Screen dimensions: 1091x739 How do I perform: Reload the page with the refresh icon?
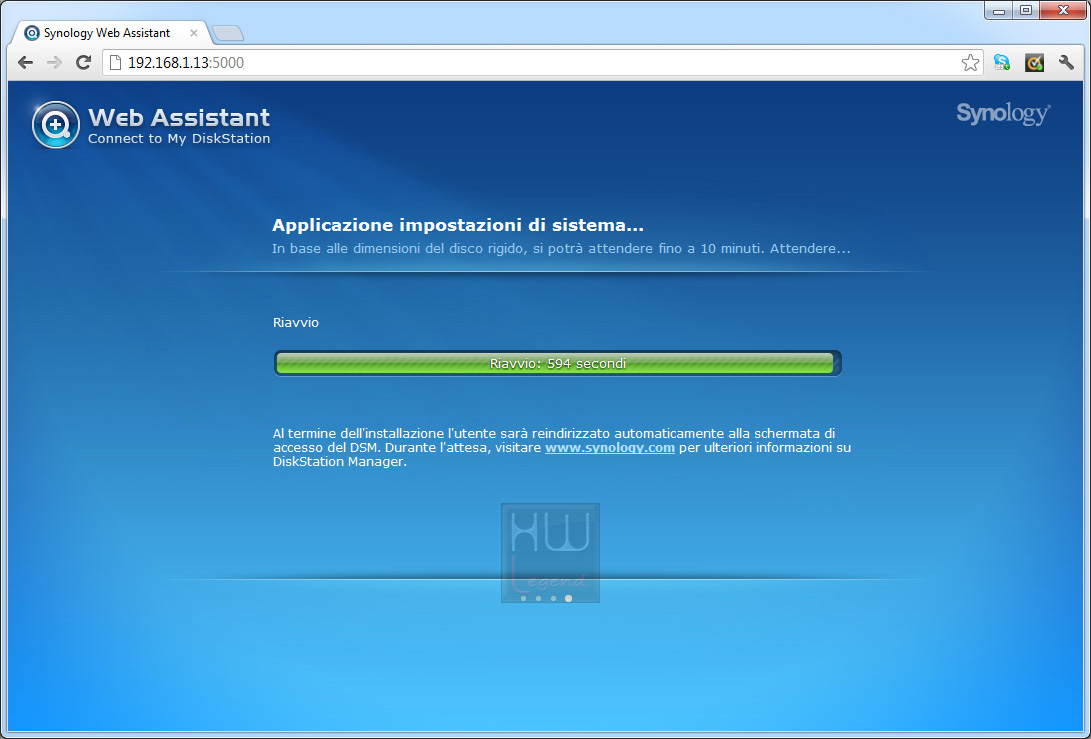point(83,63)
